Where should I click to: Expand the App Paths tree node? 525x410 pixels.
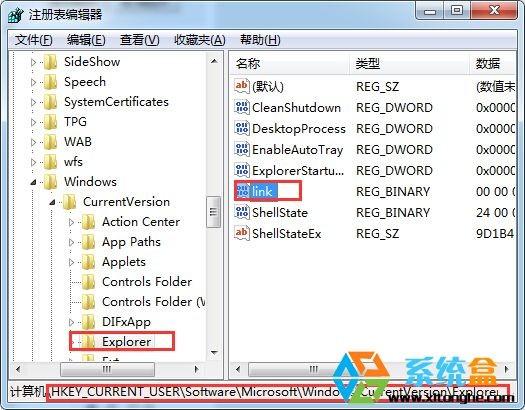[71, 242]
